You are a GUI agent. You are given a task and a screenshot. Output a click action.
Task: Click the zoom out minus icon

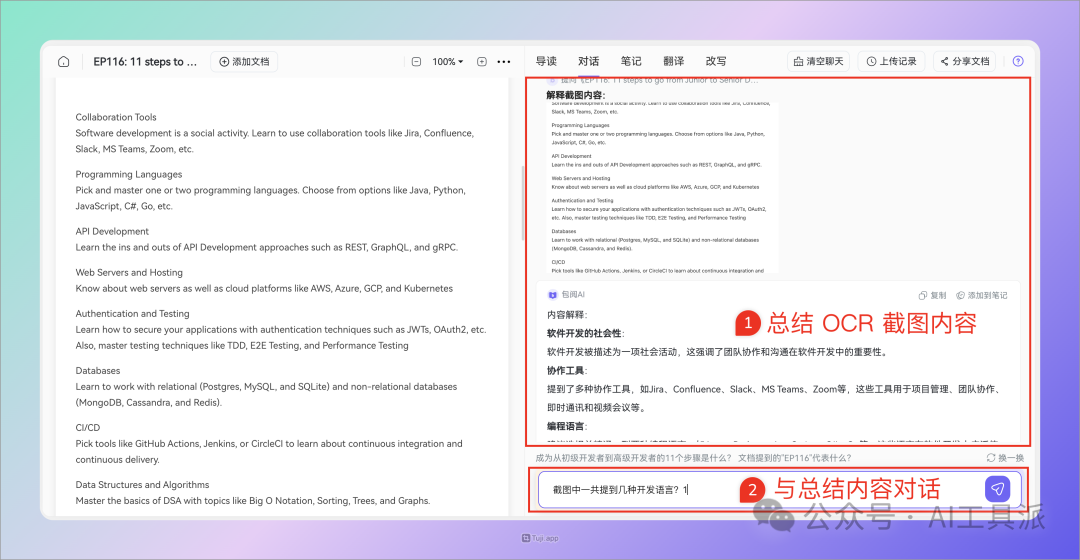coord(416,62)
